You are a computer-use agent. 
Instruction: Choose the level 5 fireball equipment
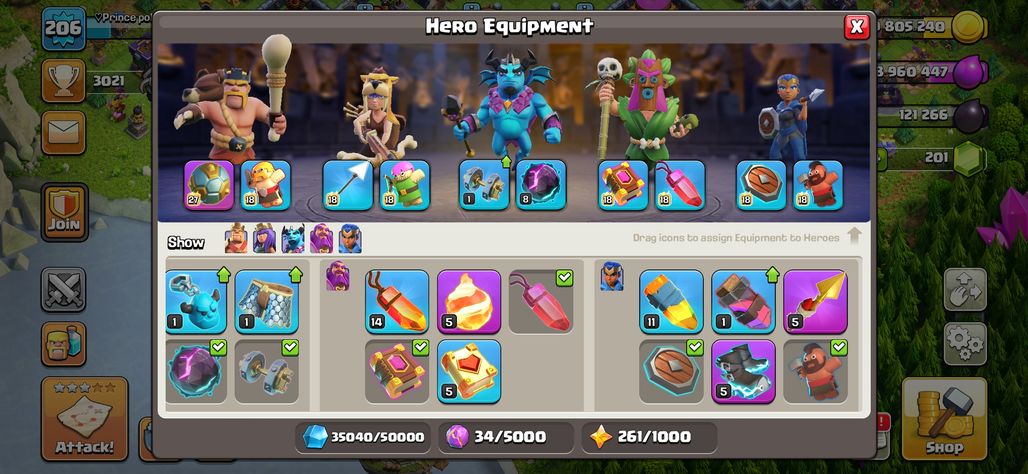point(469,302)
